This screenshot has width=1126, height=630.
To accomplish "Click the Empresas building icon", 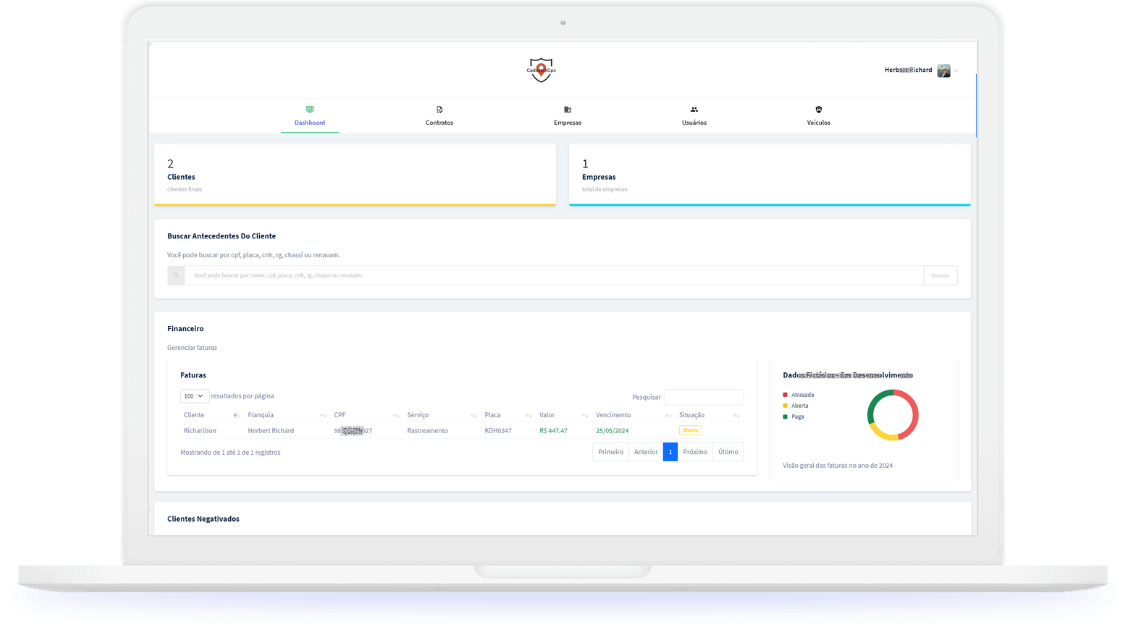I will [x=567, y=109].
